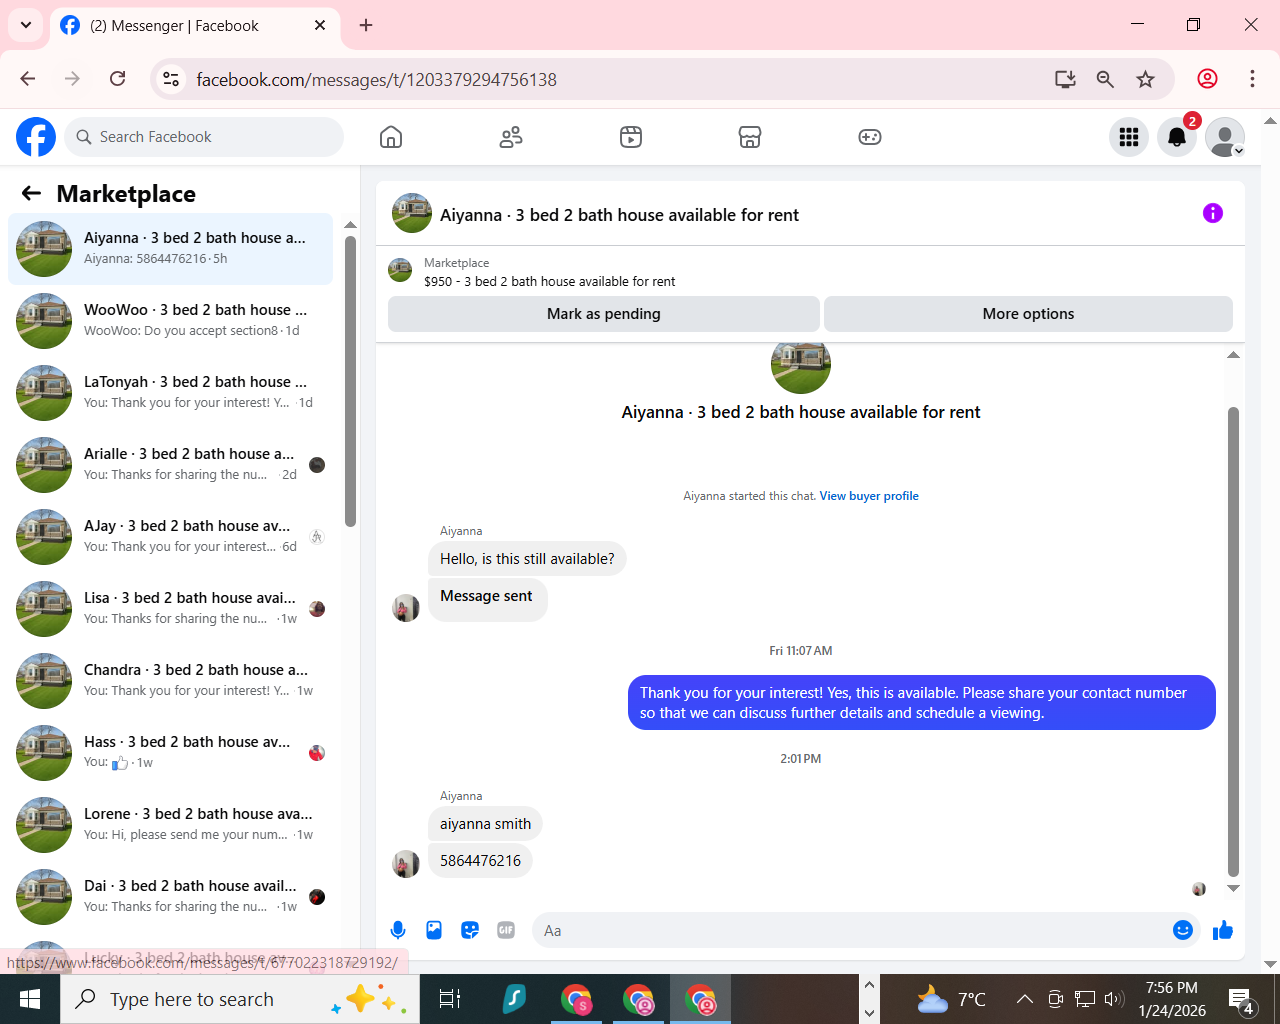
Task: Click More options button
Action: 1028,314
